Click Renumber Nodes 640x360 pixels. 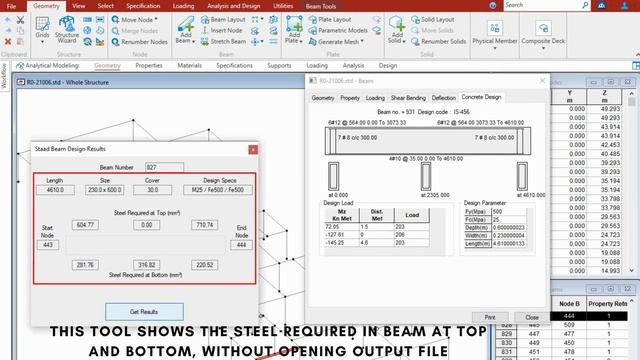point(140,42)
